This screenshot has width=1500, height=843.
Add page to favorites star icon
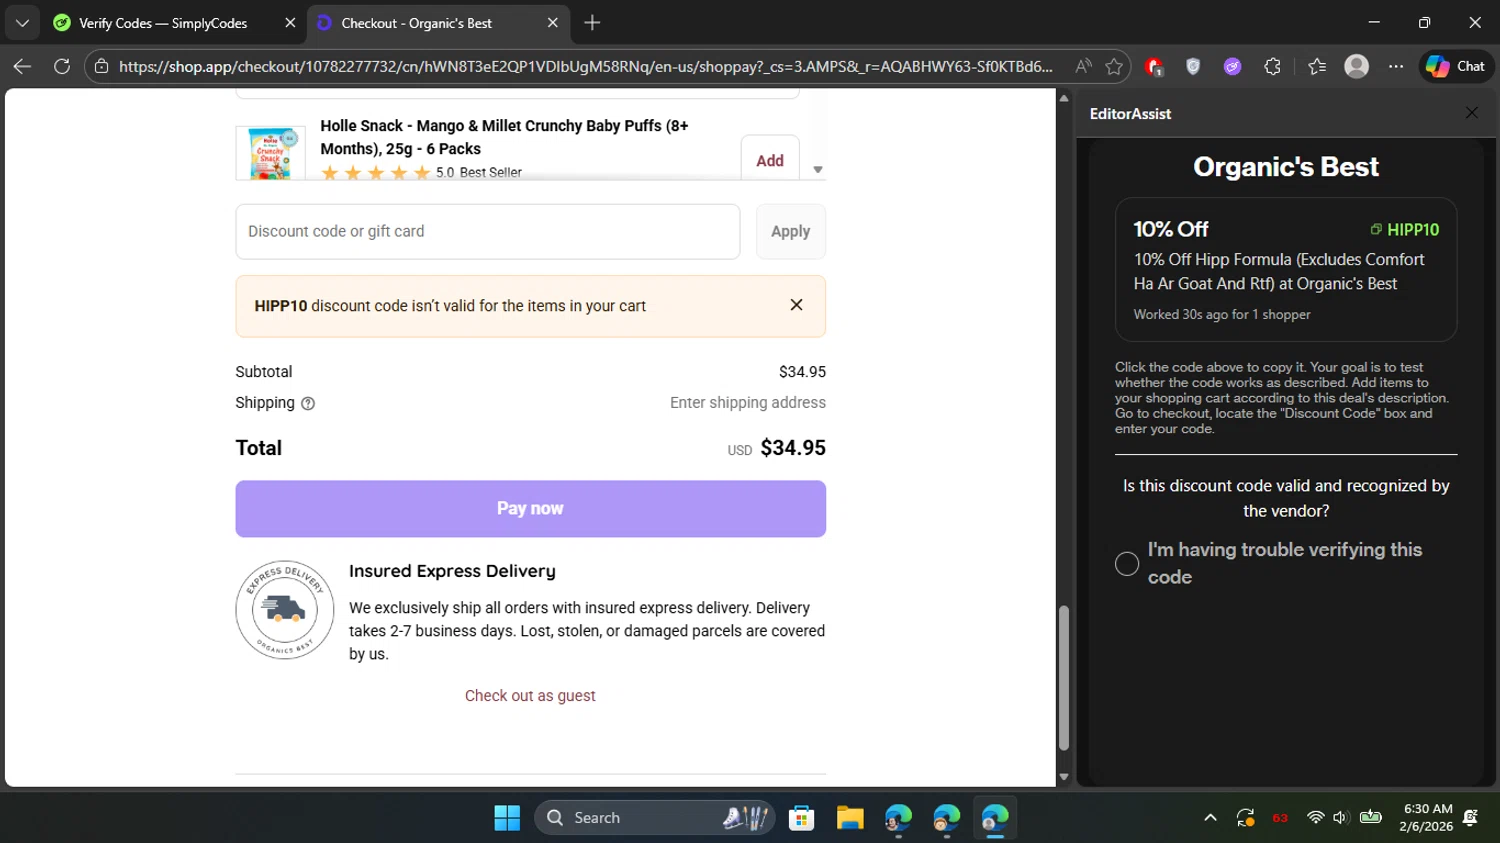point(1114,66)
